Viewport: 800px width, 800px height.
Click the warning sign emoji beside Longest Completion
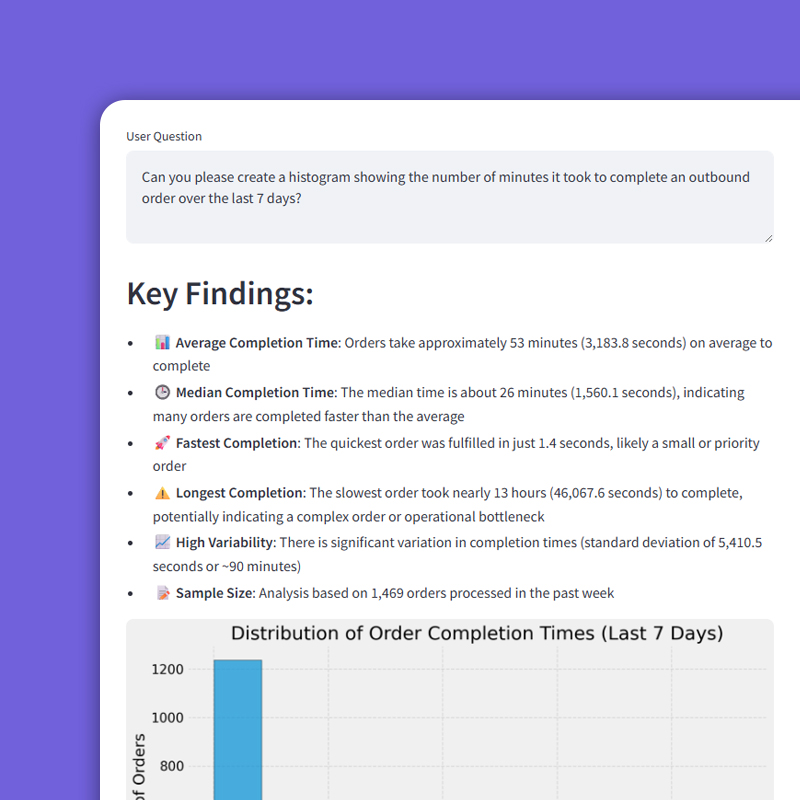(x=162, y=493)
